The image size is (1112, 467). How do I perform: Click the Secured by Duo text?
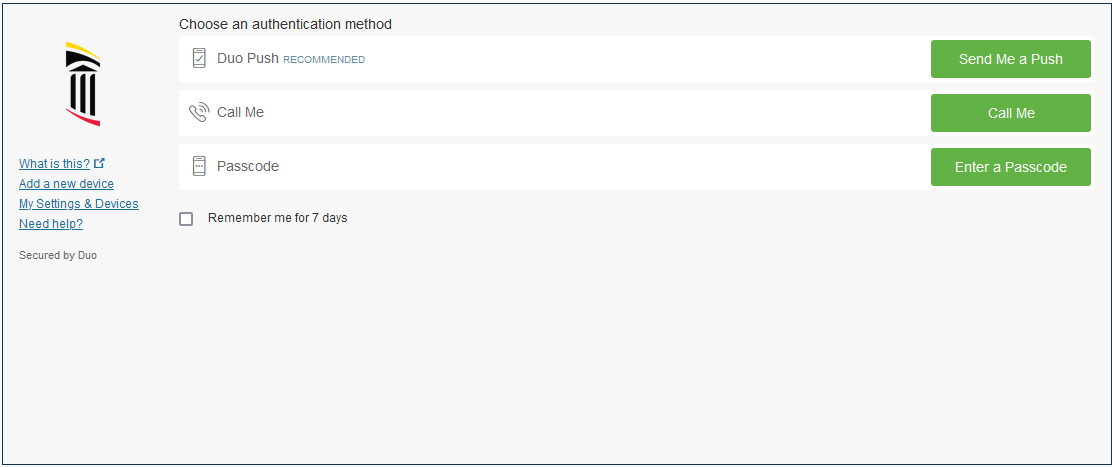pyautogui.click(x=58, y=255)
